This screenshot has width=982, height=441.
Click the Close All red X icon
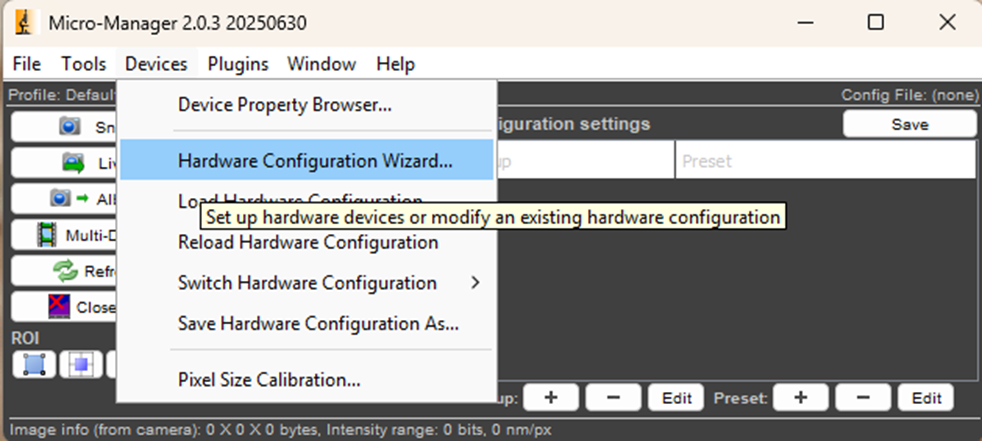click(59, 307)
